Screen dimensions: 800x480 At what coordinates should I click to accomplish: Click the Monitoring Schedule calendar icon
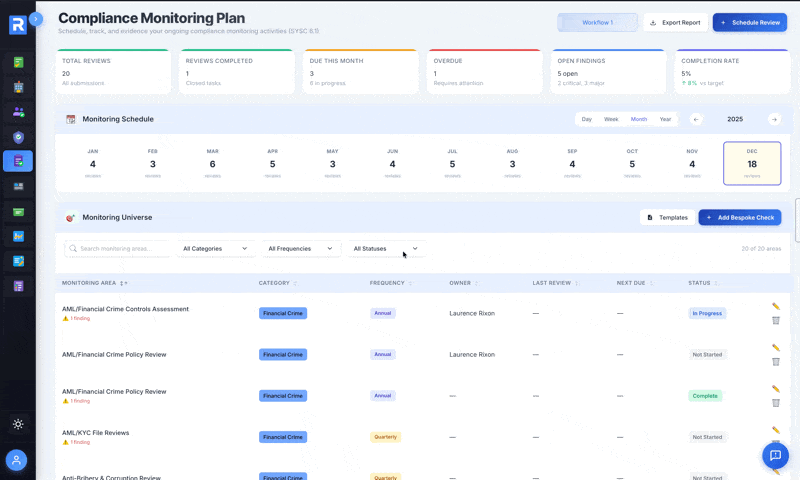pyautogui.click(x=71, y=119)
